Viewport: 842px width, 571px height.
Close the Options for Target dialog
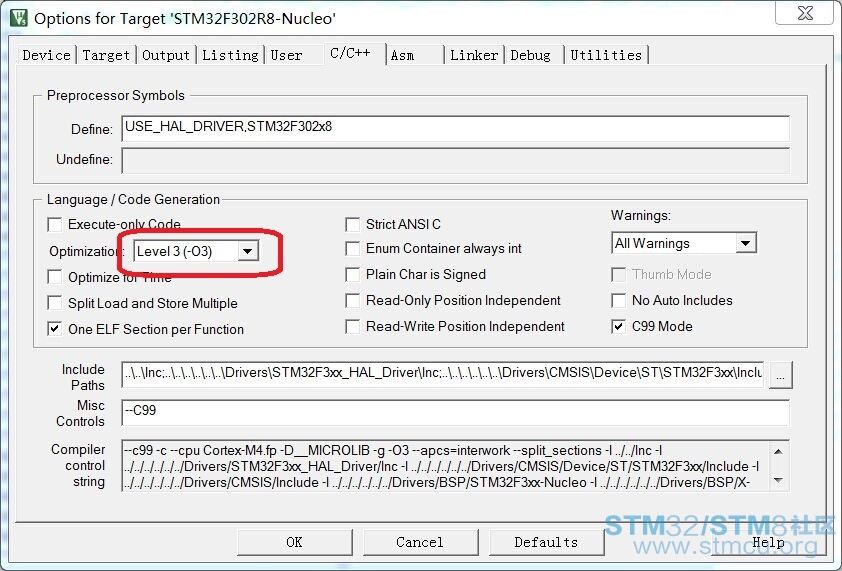[804, 13]
